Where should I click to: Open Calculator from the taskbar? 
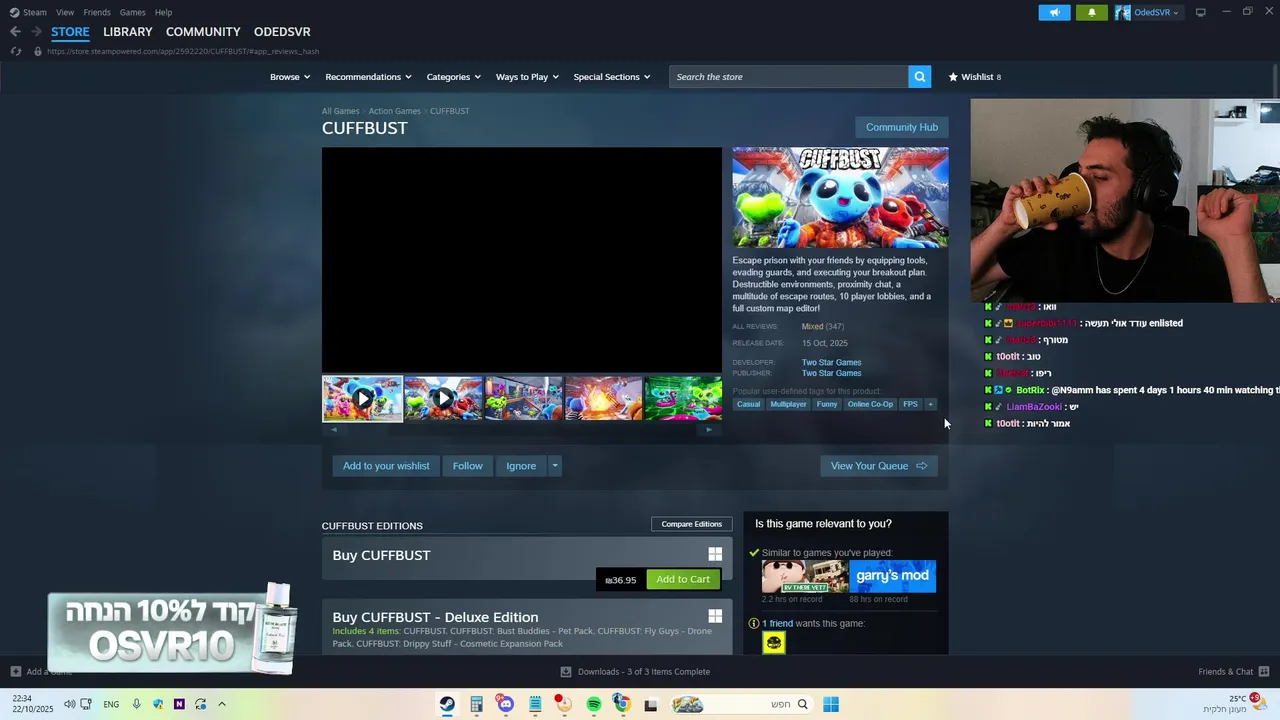tap(476, 704)
